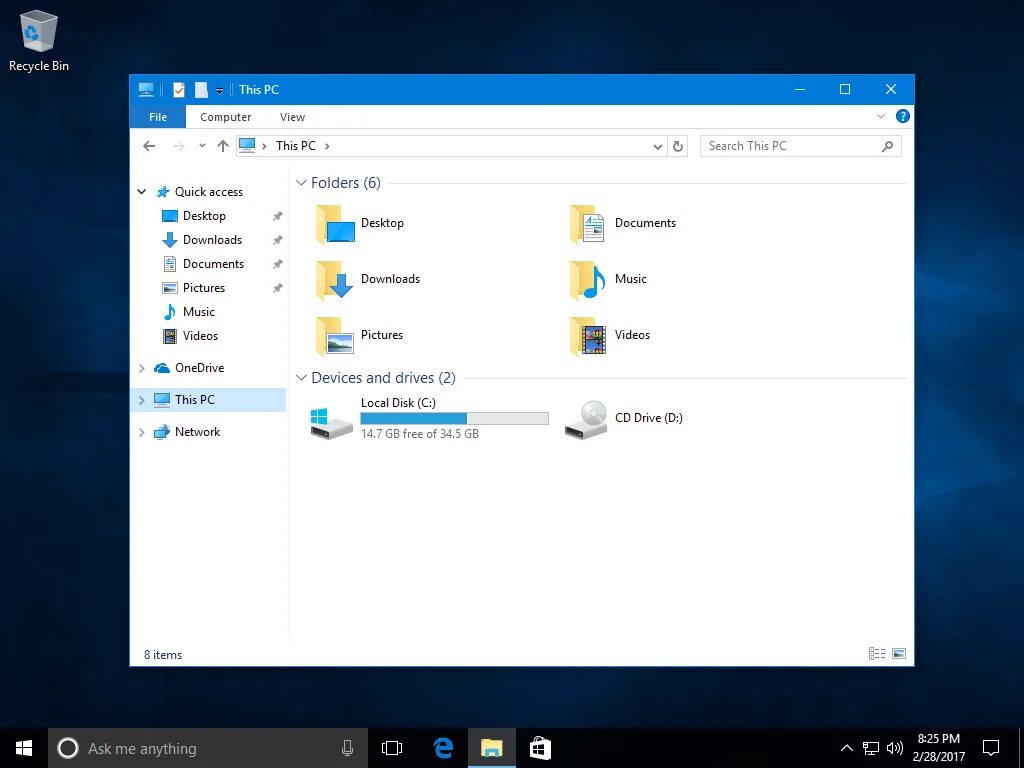Click the Properties quick access toolbar icon
The width and height of the screenshot is (1024, 768).
click(179, 89)
